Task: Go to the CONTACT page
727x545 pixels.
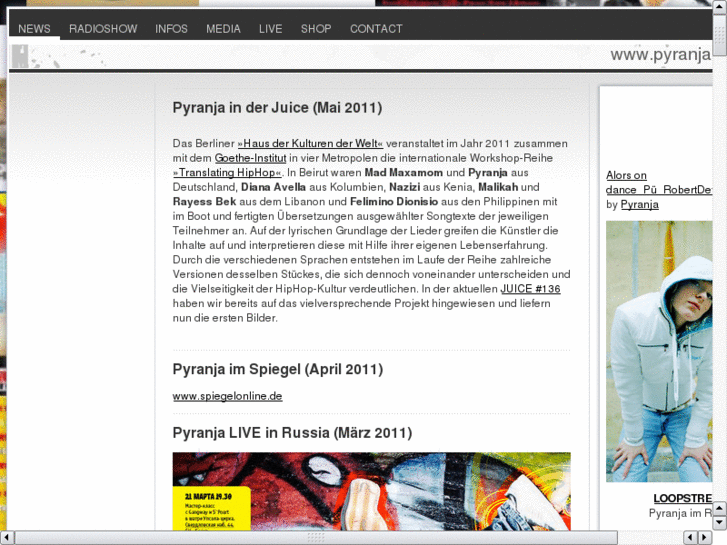Action: coord(376,29)
